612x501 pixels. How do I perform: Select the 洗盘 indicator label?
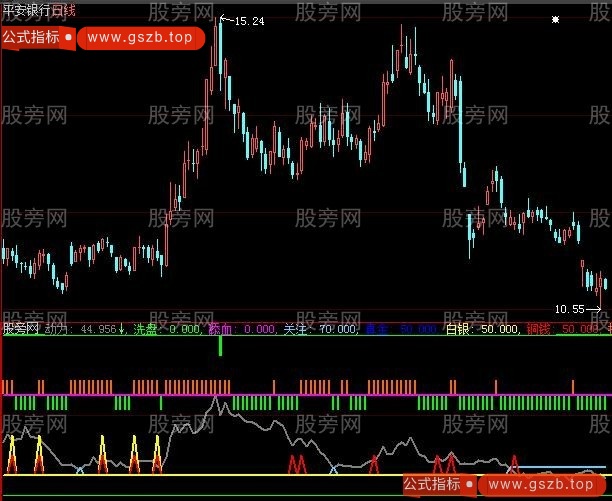click(145, 328)
